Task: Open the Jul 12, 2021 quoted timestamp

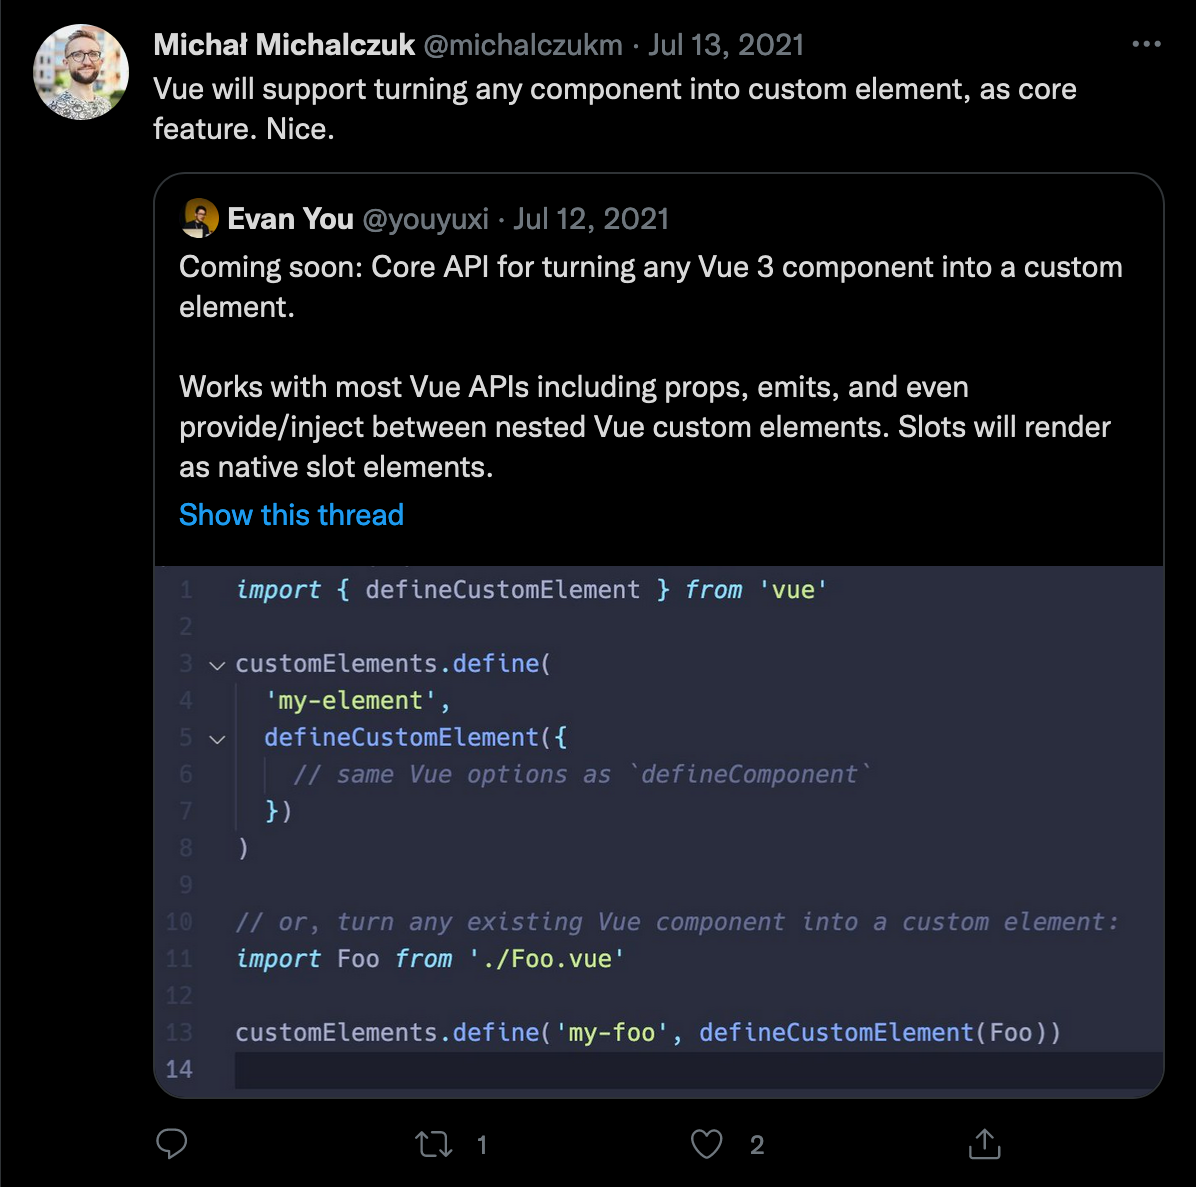Action: click(x=591, y=220)
